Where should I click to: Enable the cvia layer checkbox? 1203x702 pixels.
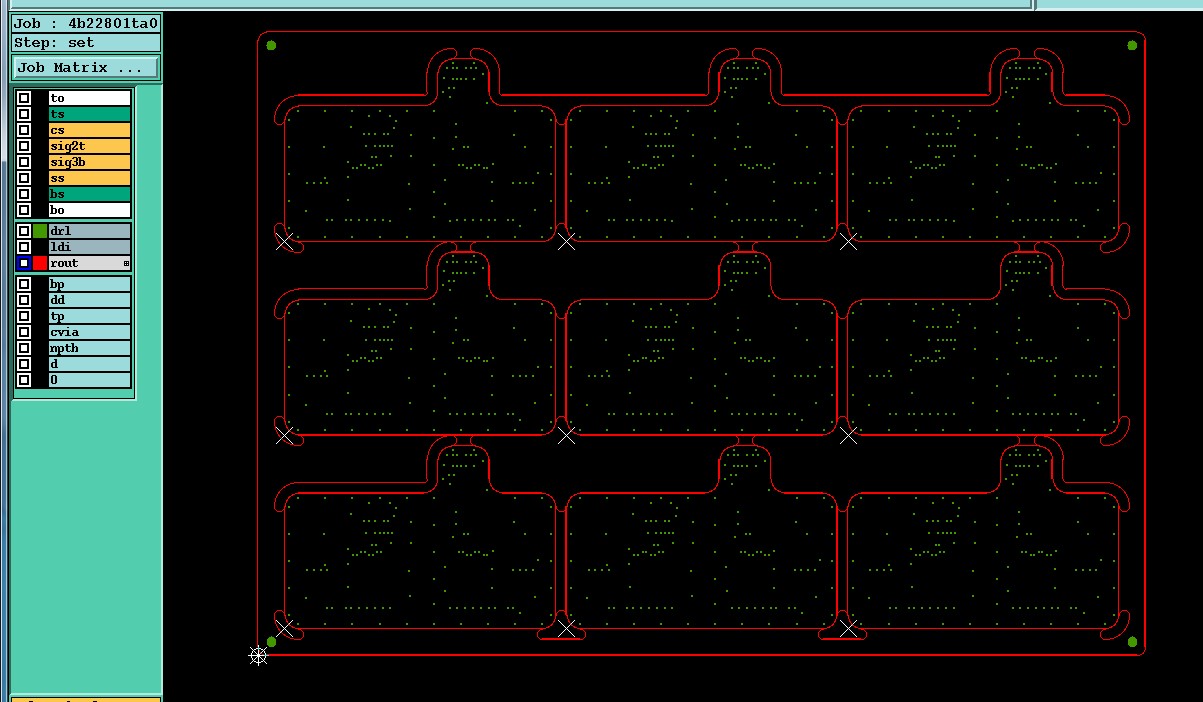click(24, 332)
